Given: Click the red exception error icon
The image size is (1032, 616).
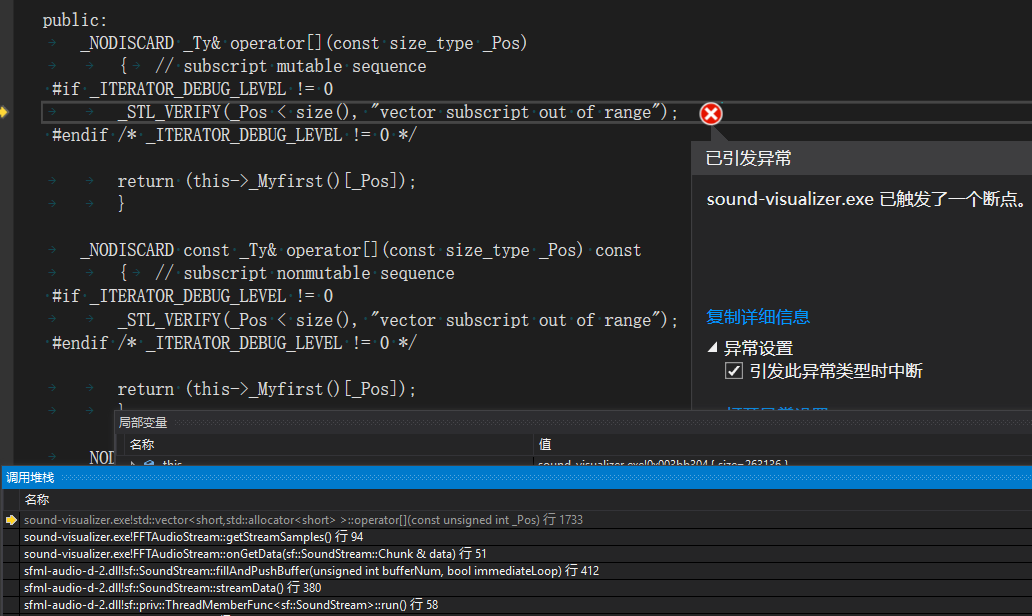Looking at the screenshot, I should (x=710, y=114).
